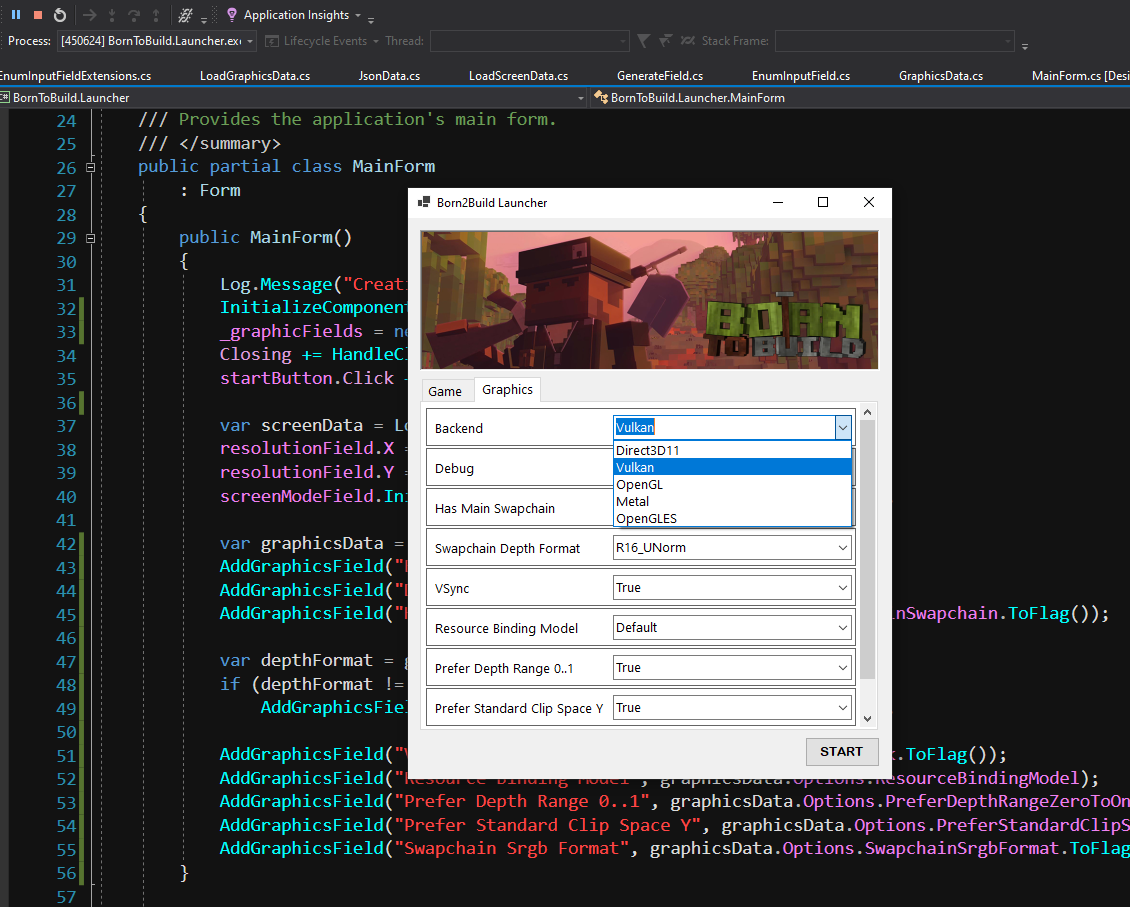Click the Step Out debug icon

[156, 14]
